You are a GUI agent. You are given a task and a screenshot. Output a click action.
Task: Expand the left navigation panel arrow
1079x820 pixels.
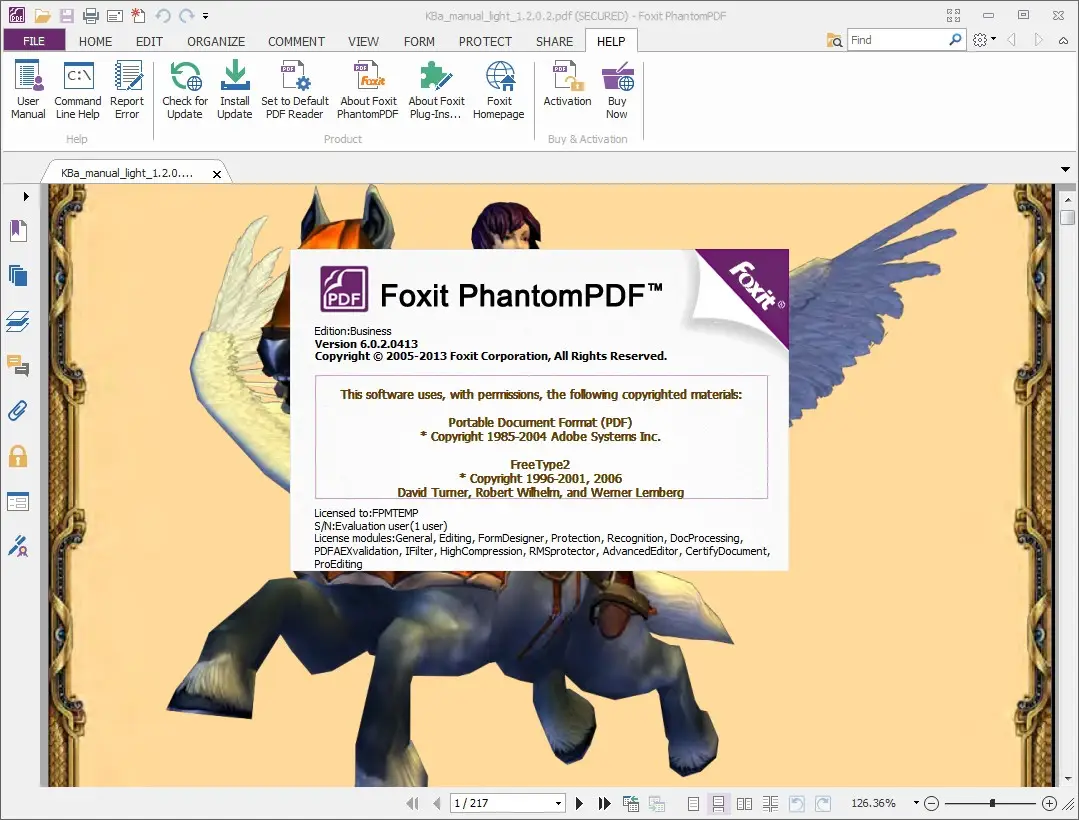pos(26,196)
